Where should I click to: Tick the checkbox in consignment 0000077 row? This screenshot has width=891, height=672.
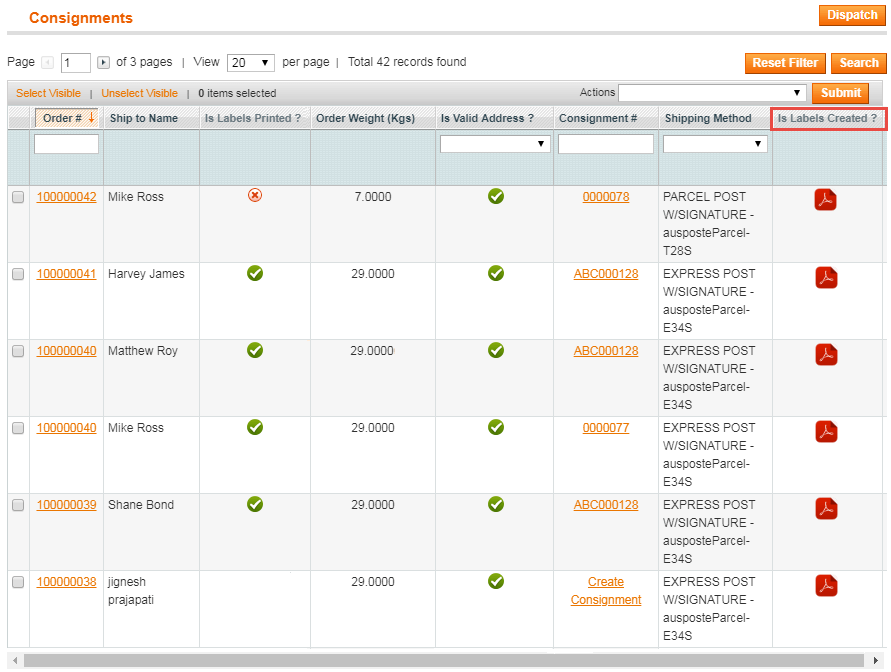coord(18,428)
